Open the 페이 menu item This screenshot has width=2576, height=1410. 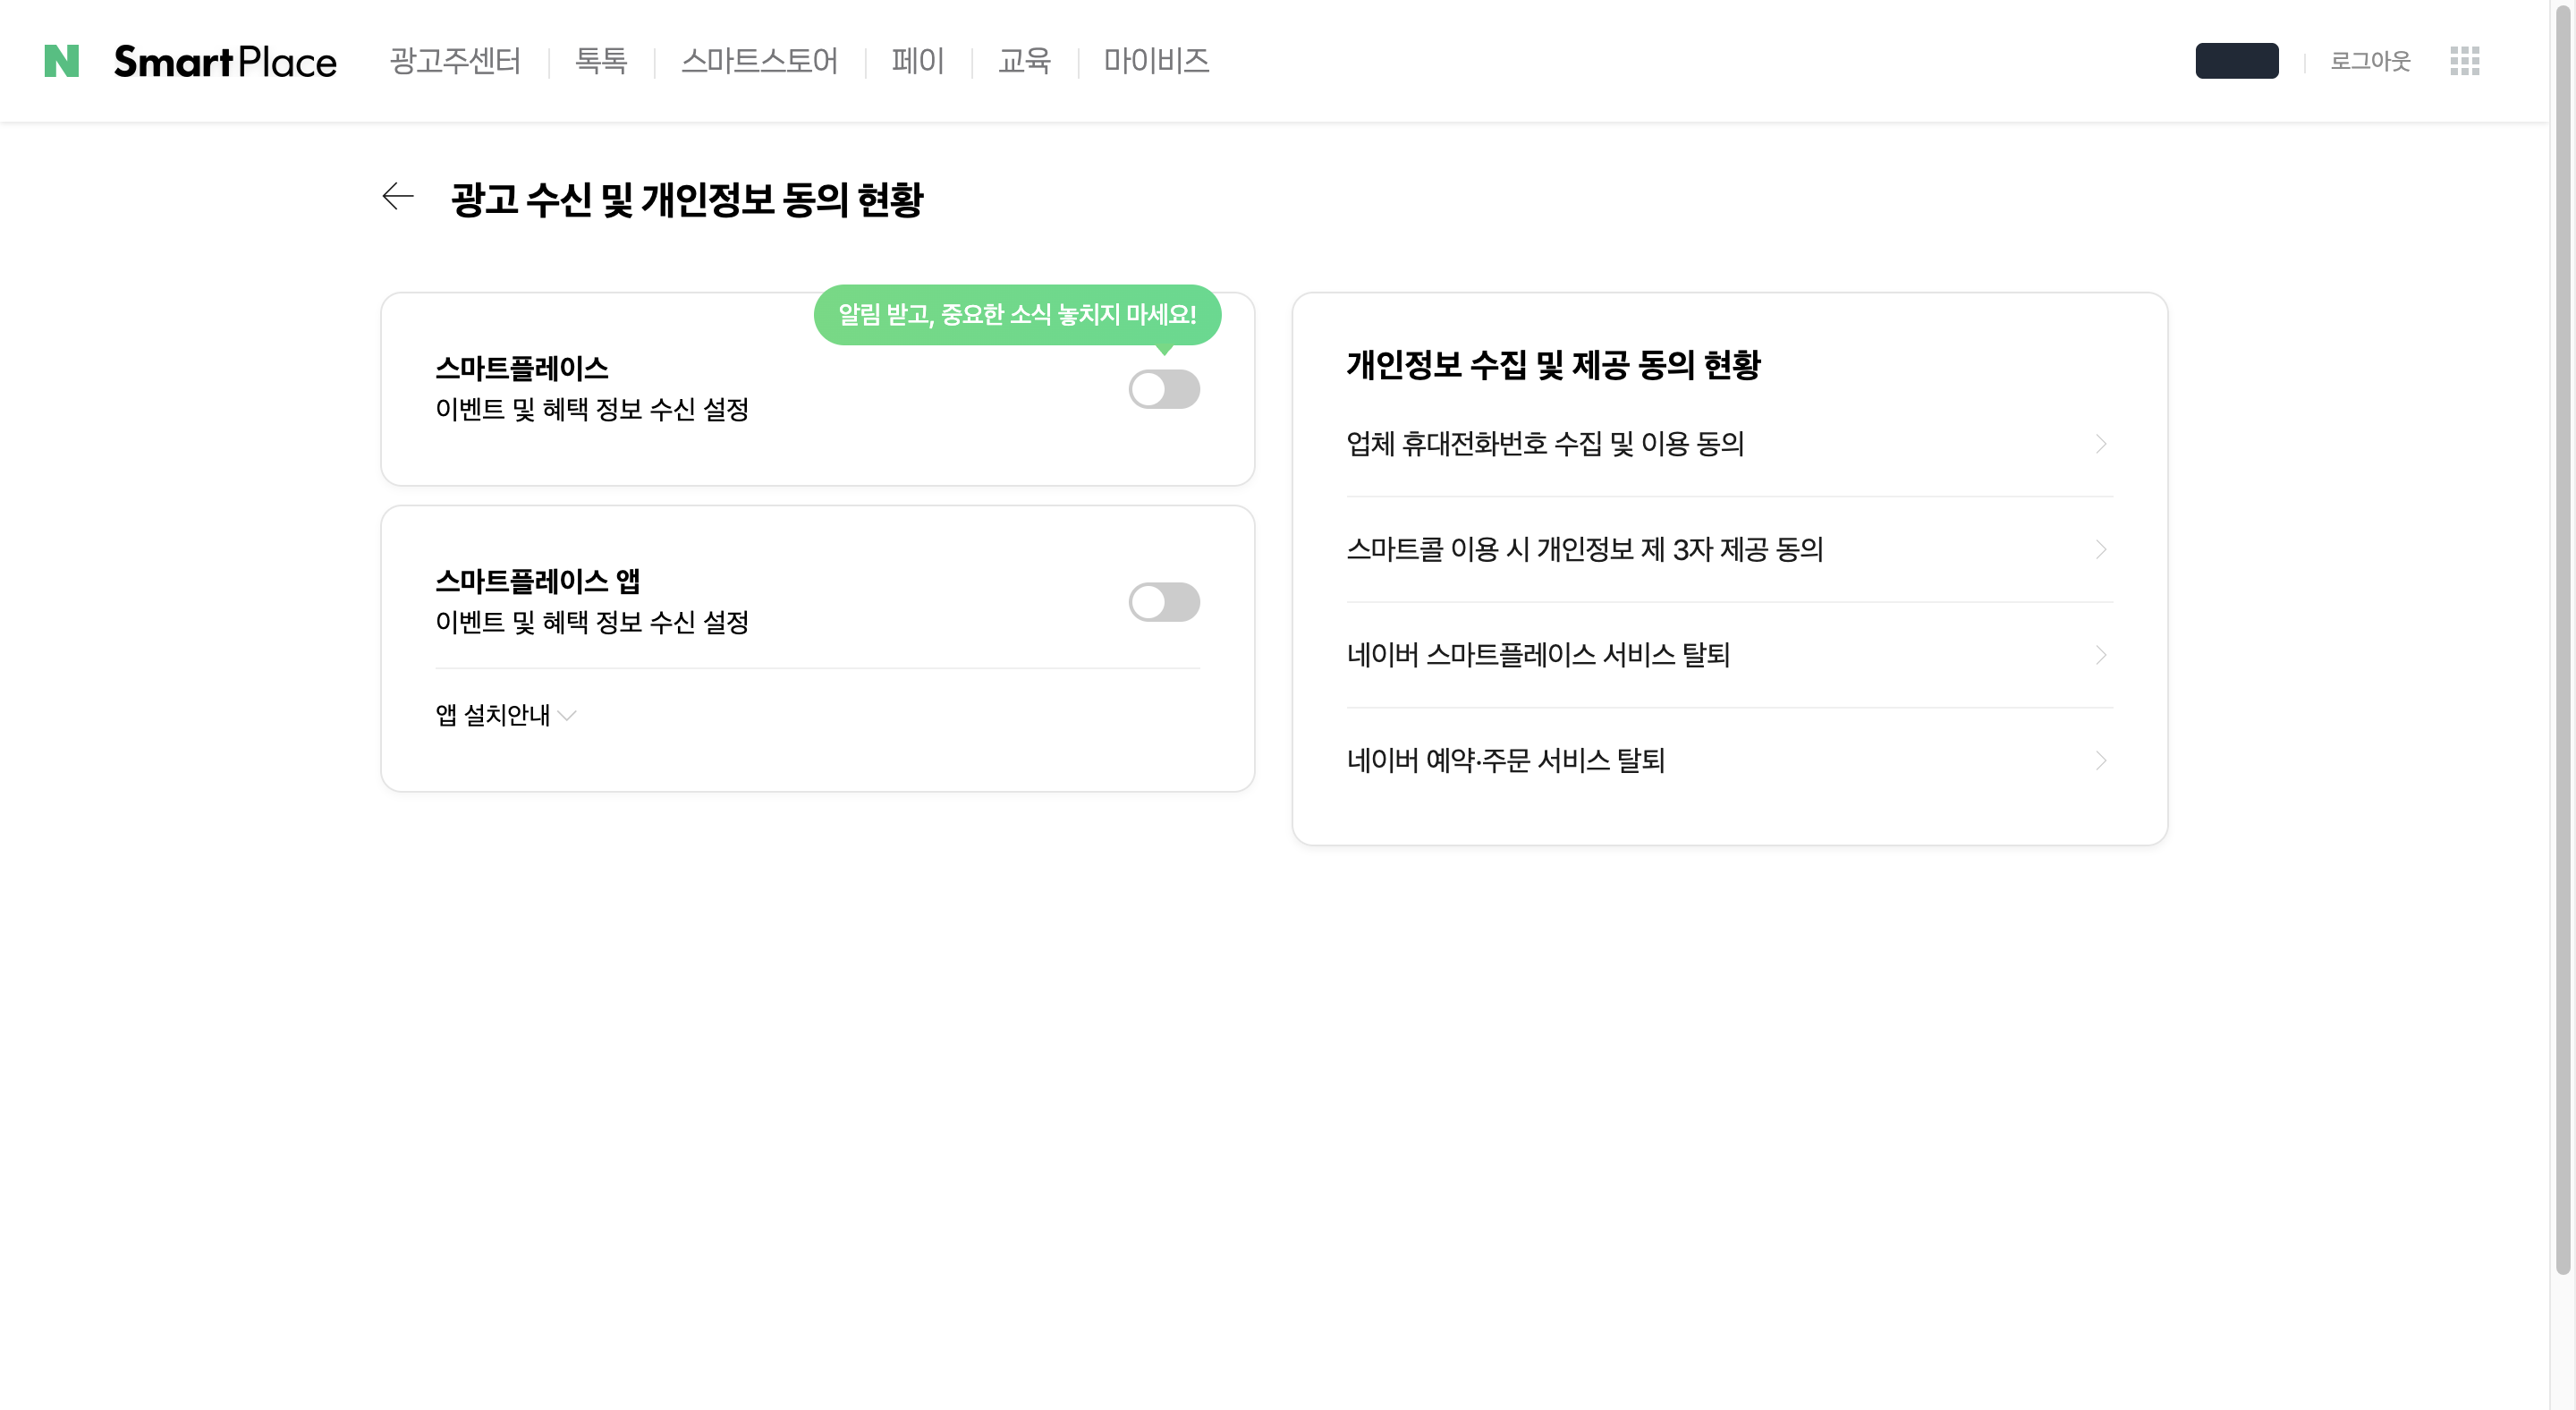click(918, 61)
